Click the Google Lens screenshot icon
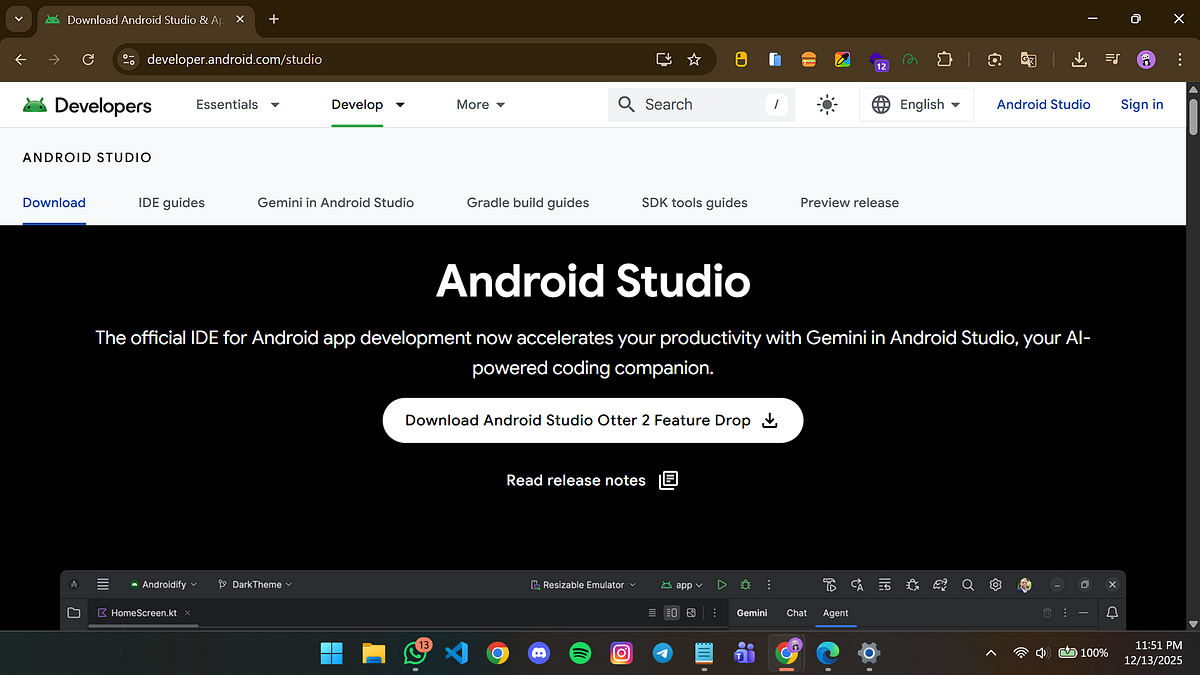Viewport: 1200px width, 675px height. click(x=994, y=59)
